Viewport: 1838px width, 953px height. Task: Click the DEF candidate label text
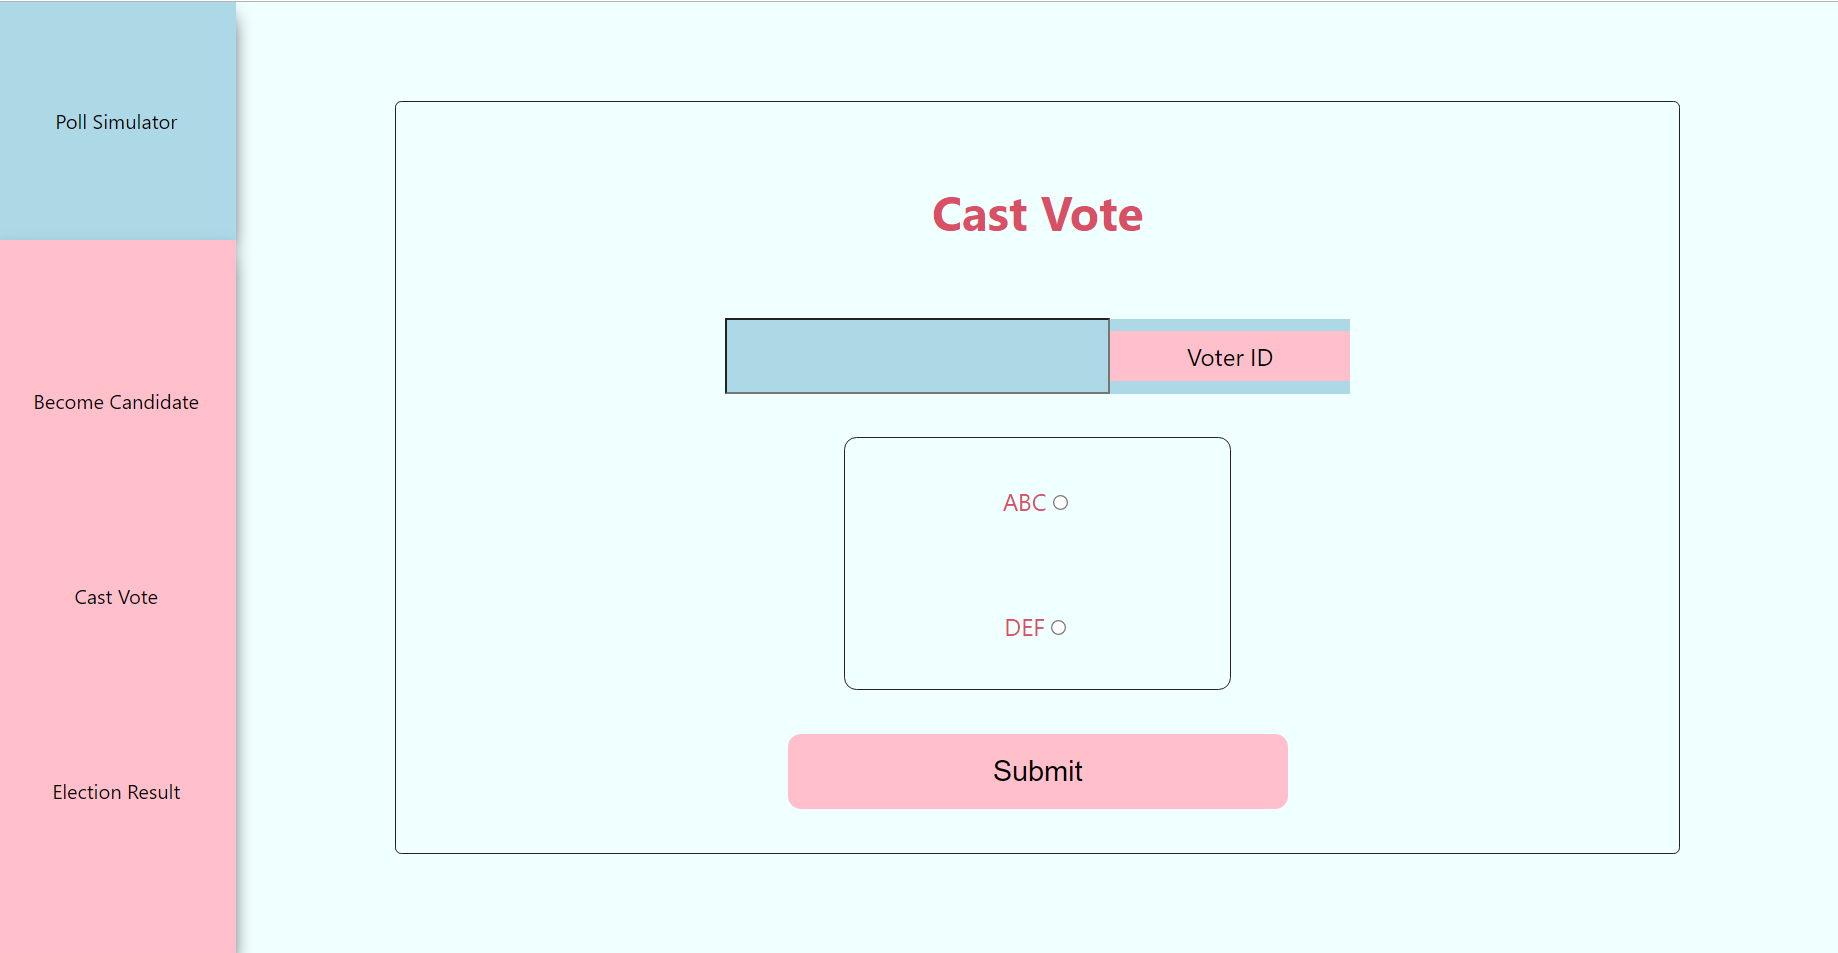click(x=1026, y=627)
